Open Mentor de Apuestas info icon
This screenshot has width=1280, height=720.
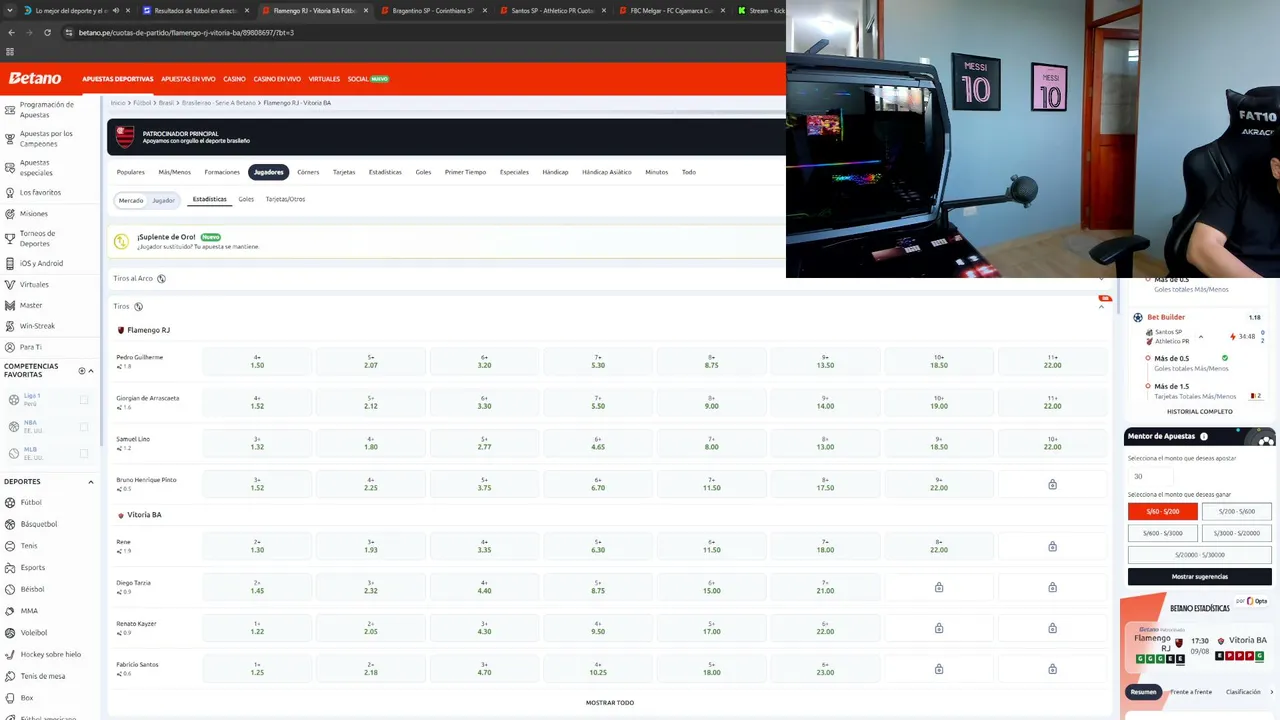[x=1204, y=437]
